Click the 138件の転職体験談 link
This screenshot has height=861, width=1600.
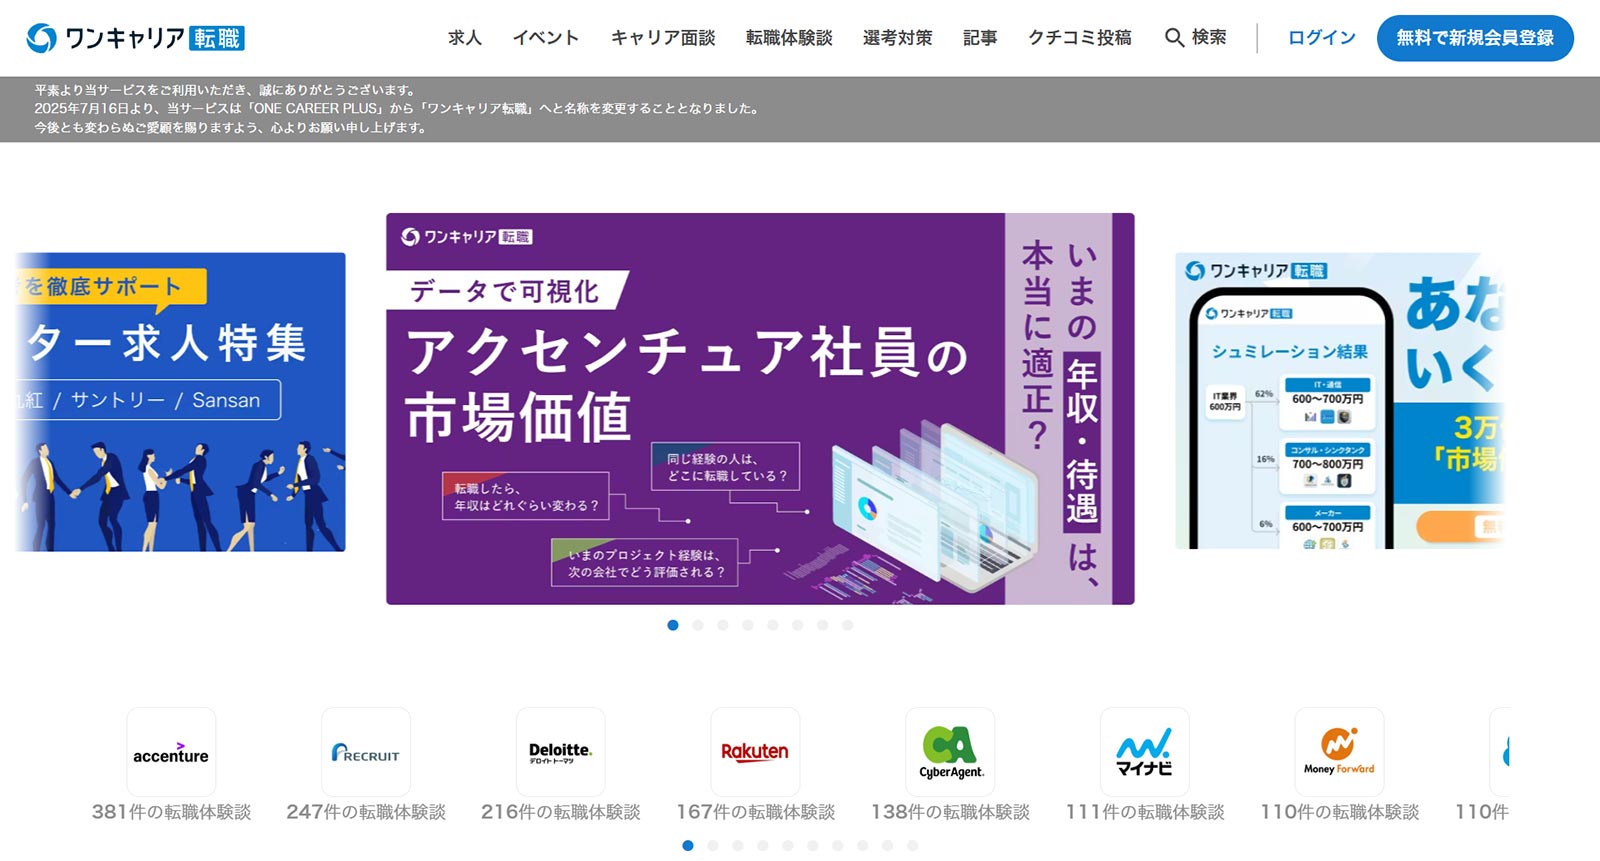point(950,812)
